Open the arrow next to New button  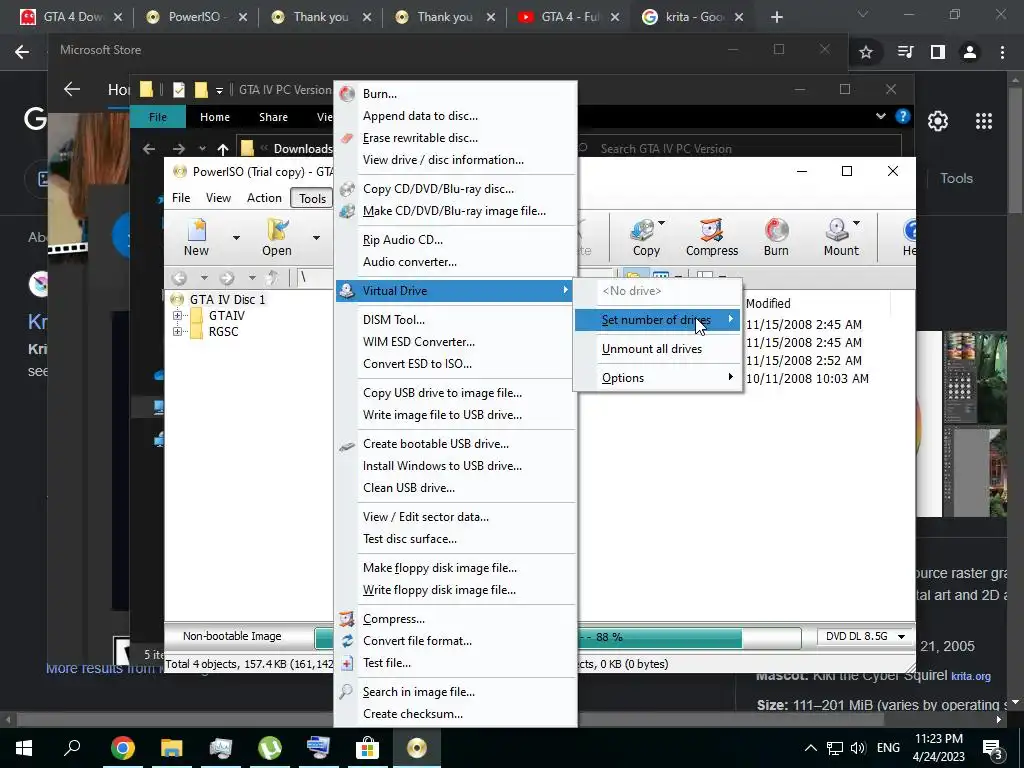[x=236, y=238]
